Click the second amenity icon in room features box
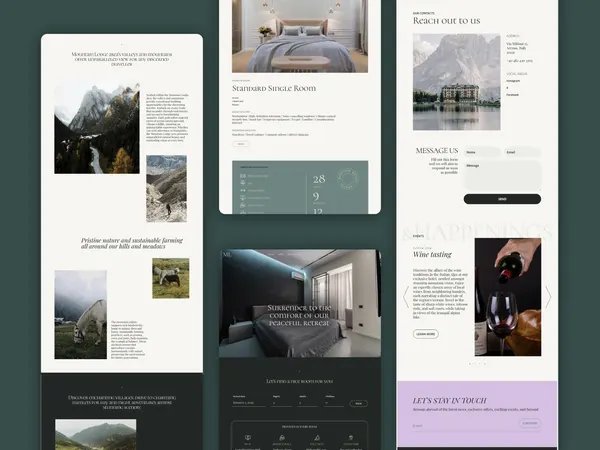 [x=282, y=438]
